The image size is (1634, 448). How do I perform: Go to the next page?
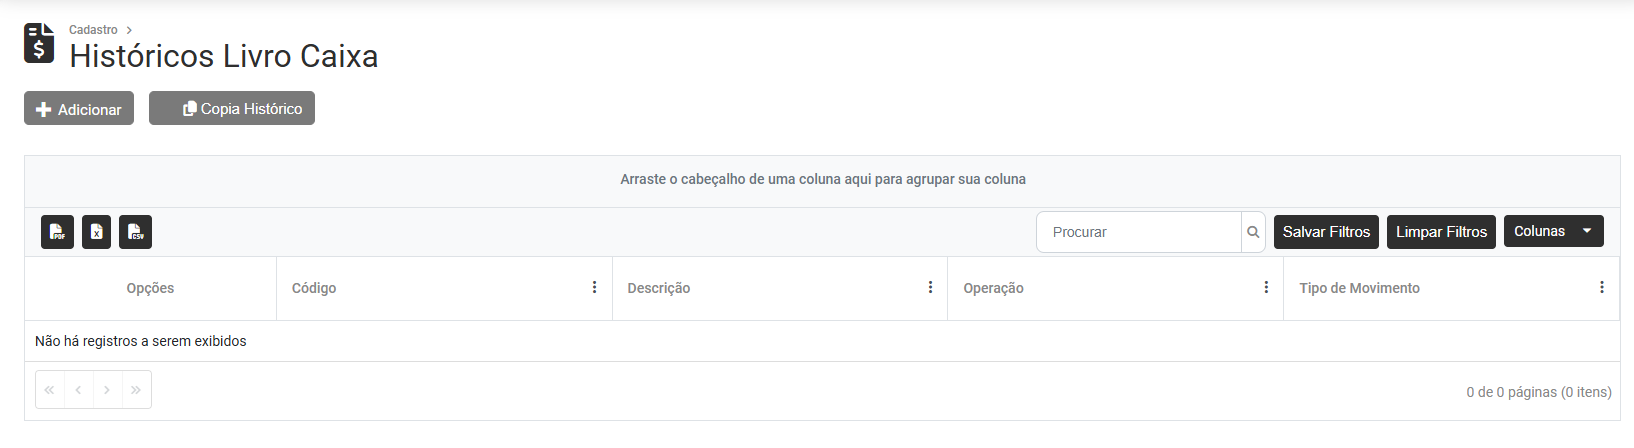click(107, 390)
